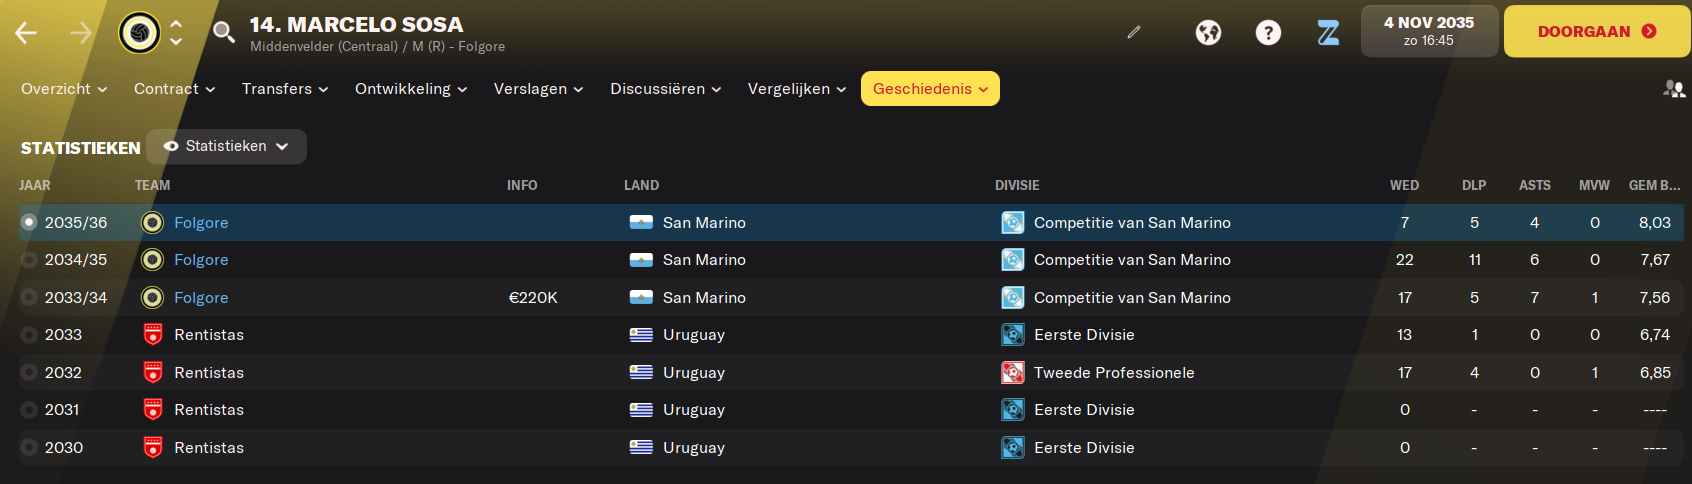
Task: Open the users icon at right
Action: coord(1674,89)
